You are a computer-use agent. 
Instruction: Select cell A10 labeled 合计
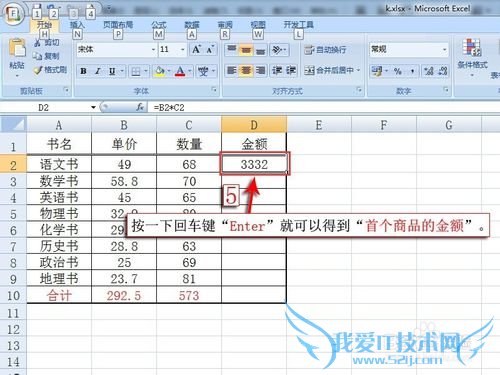(x=59, y=295)
